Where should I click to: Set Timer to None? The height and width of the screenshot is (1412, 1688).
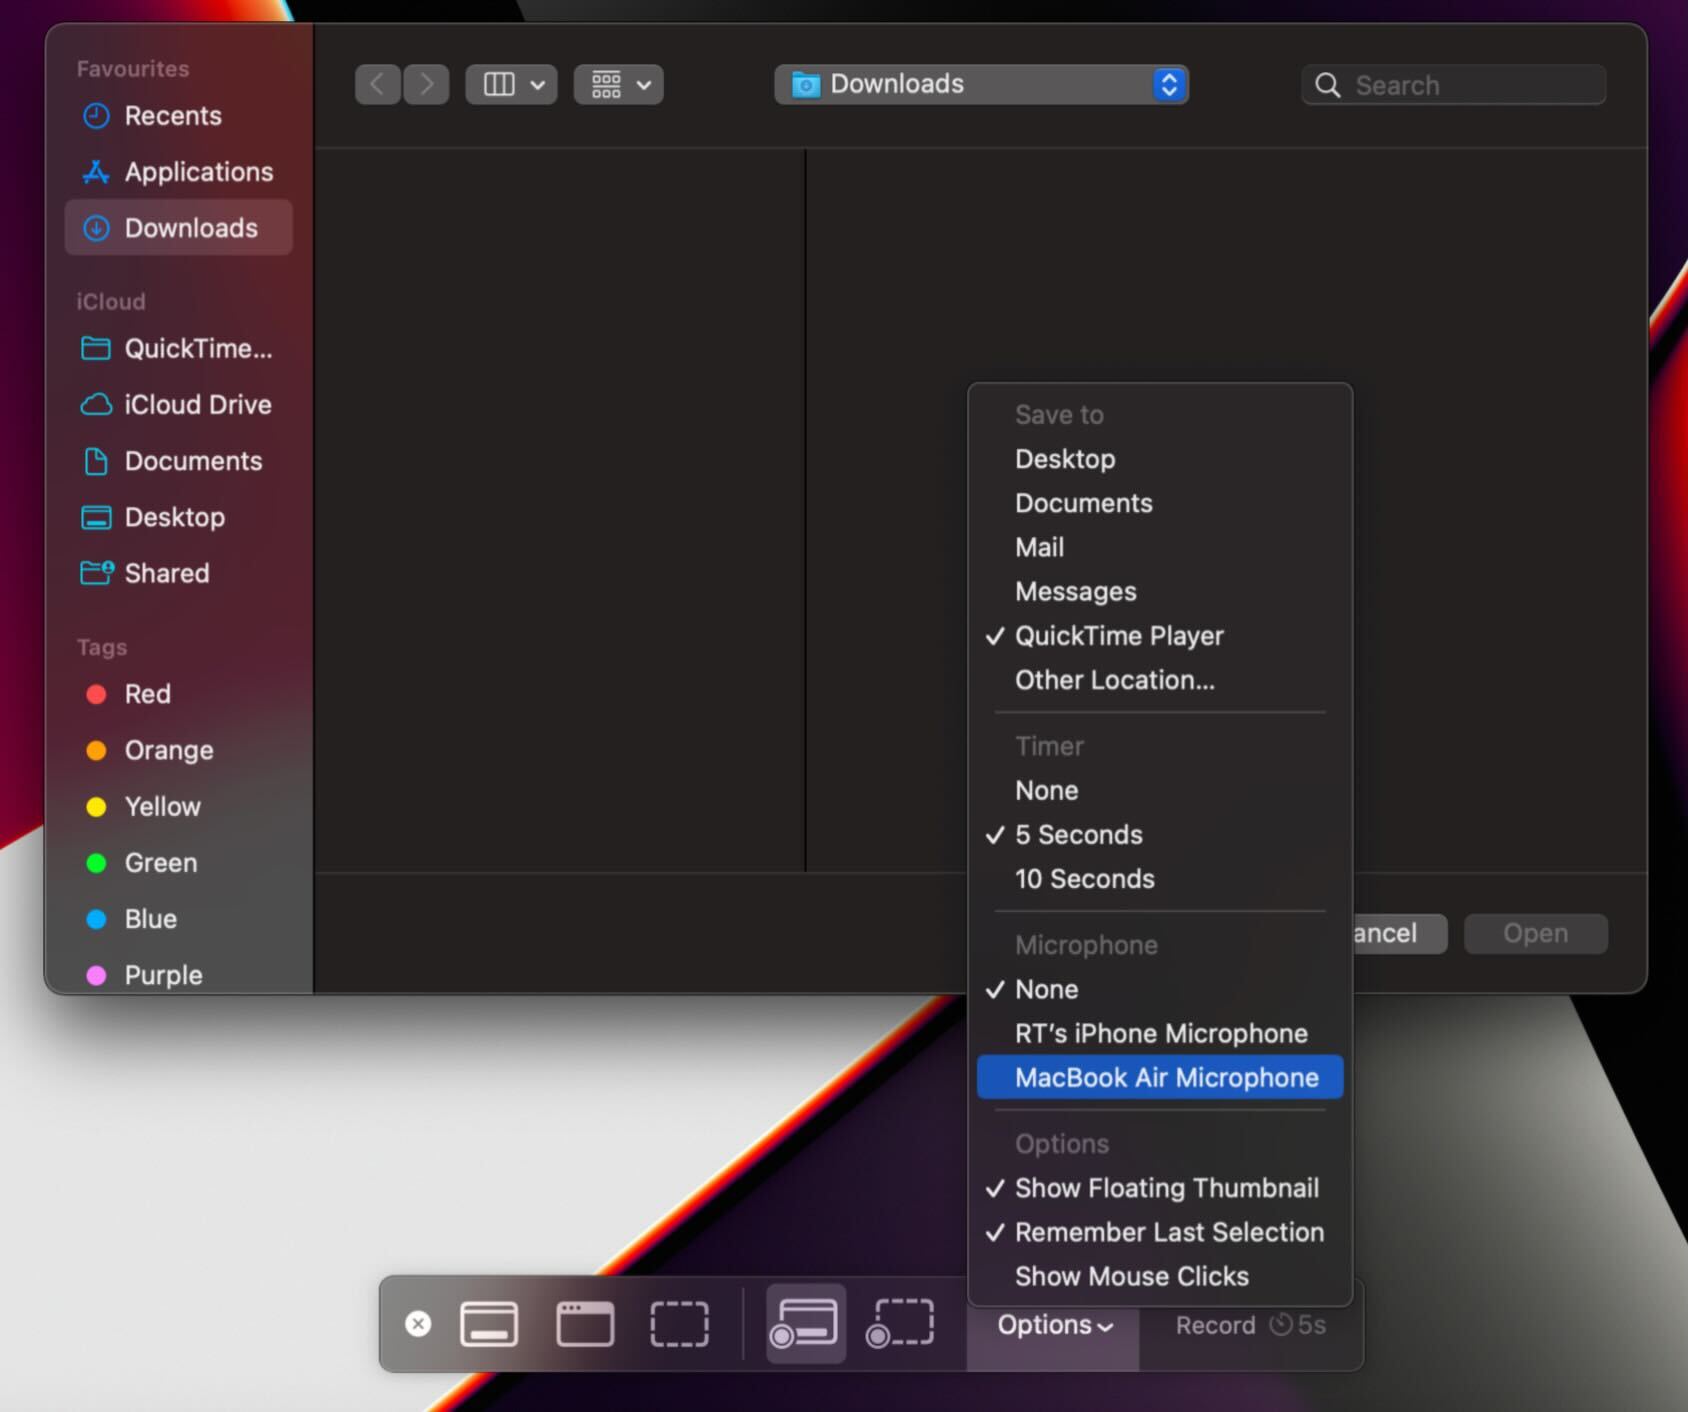click(1160, 790)
